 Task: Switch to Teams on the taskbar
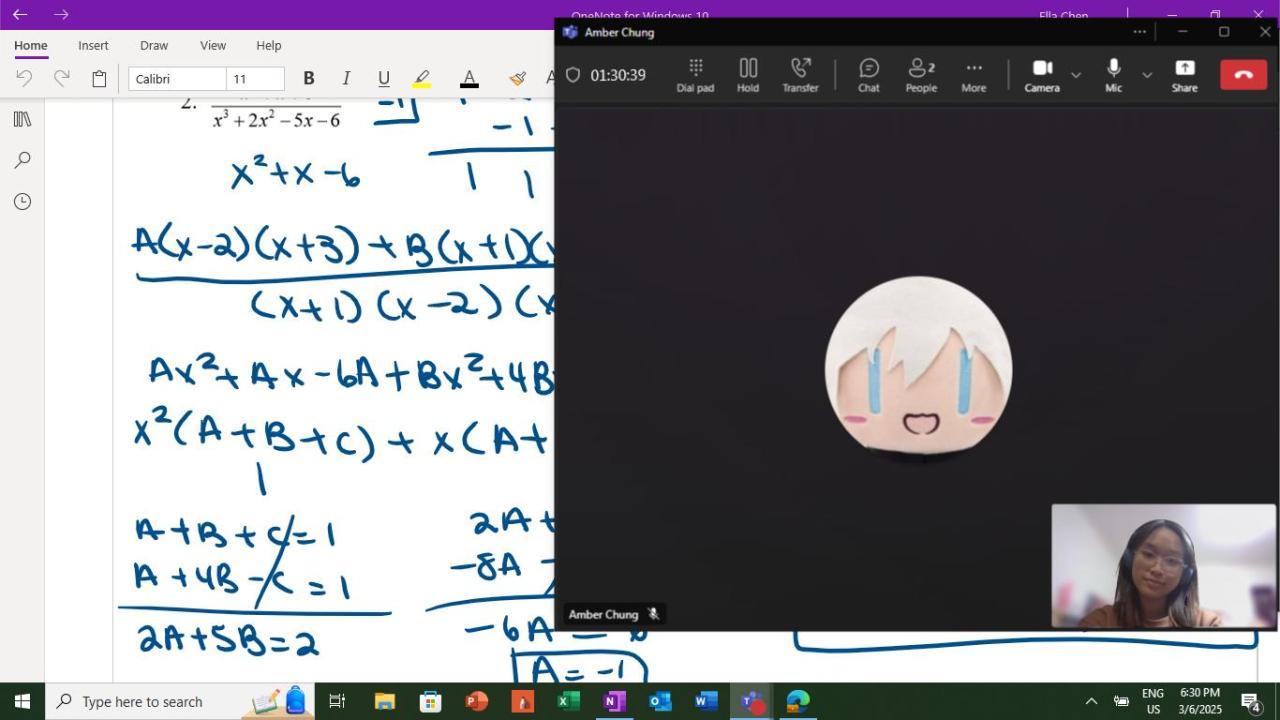pos(752,701)
